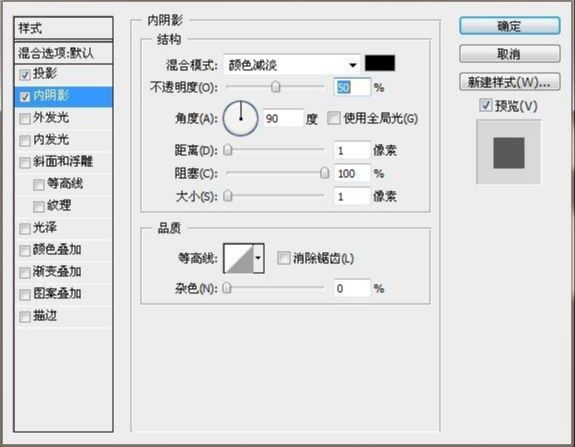Toggle 使用全局光 global light checkbox
Viewport: 575px width, 447px height.
[x=333, y=118]
